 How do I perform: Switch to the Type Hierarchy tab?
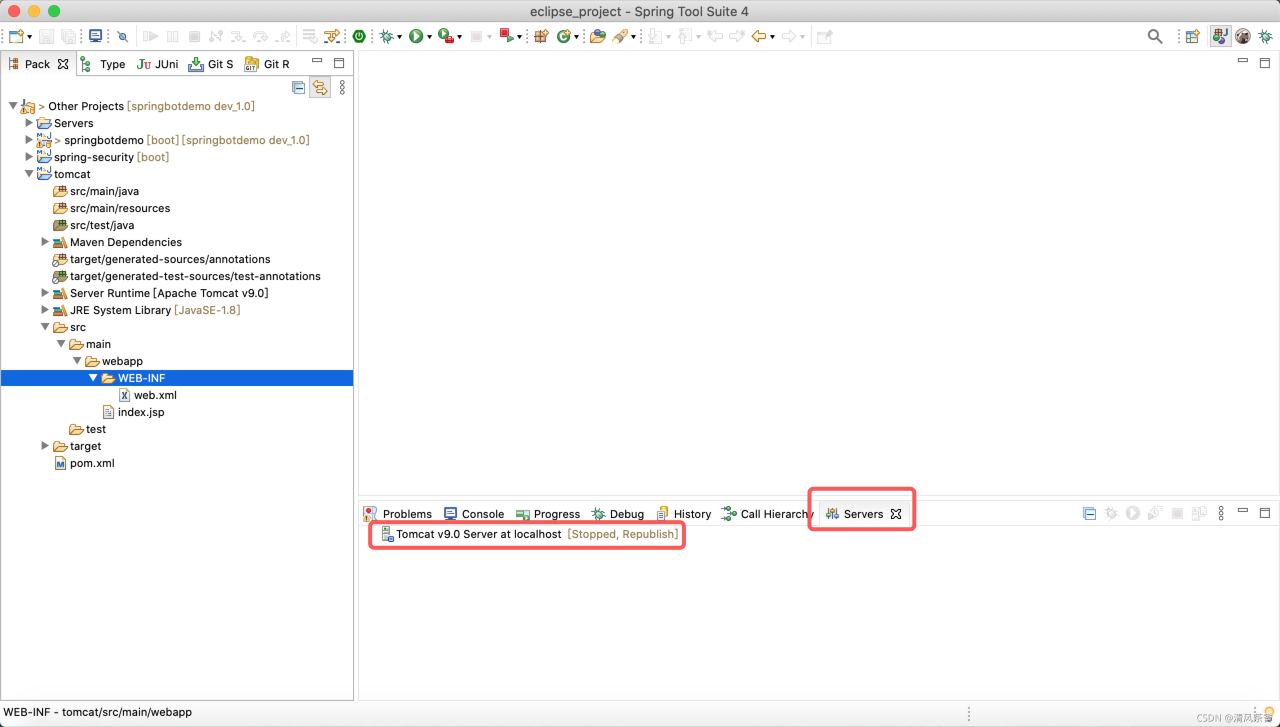click(x=103, y=63)
